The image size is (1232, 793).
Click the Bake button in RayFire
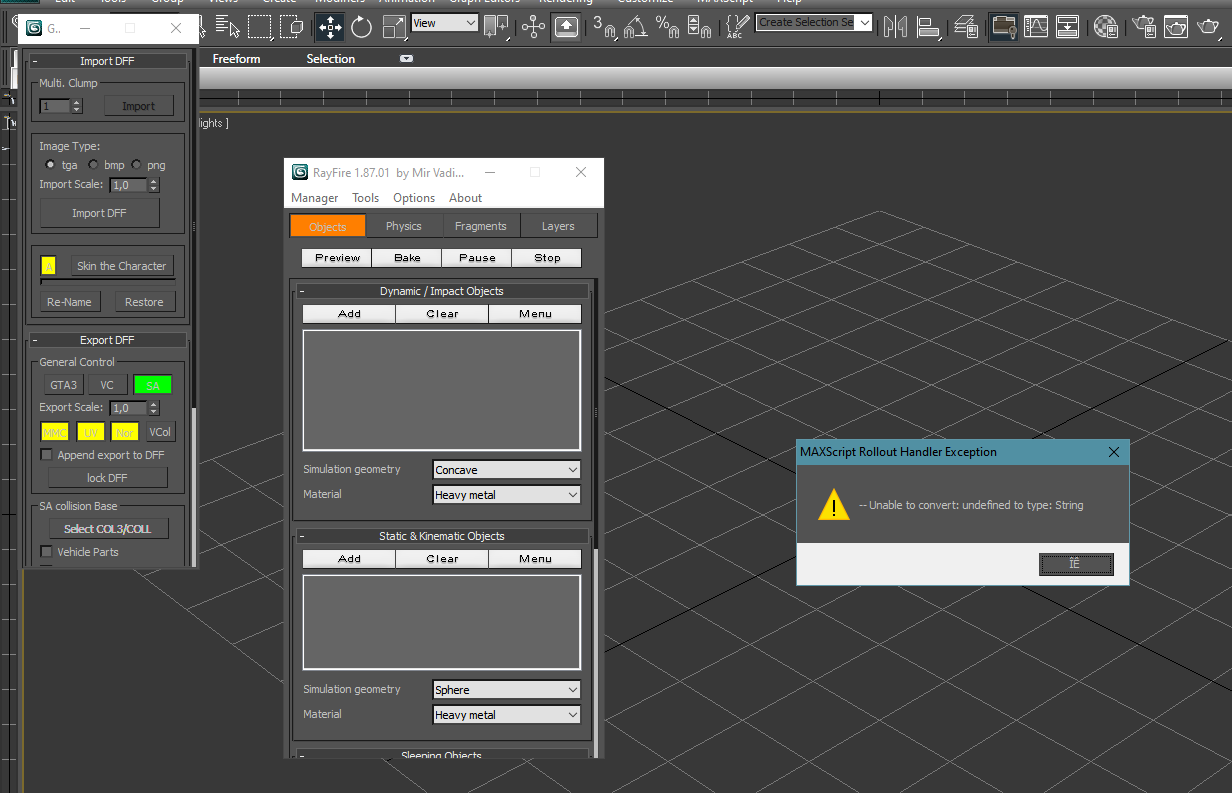tap(407, 258)
